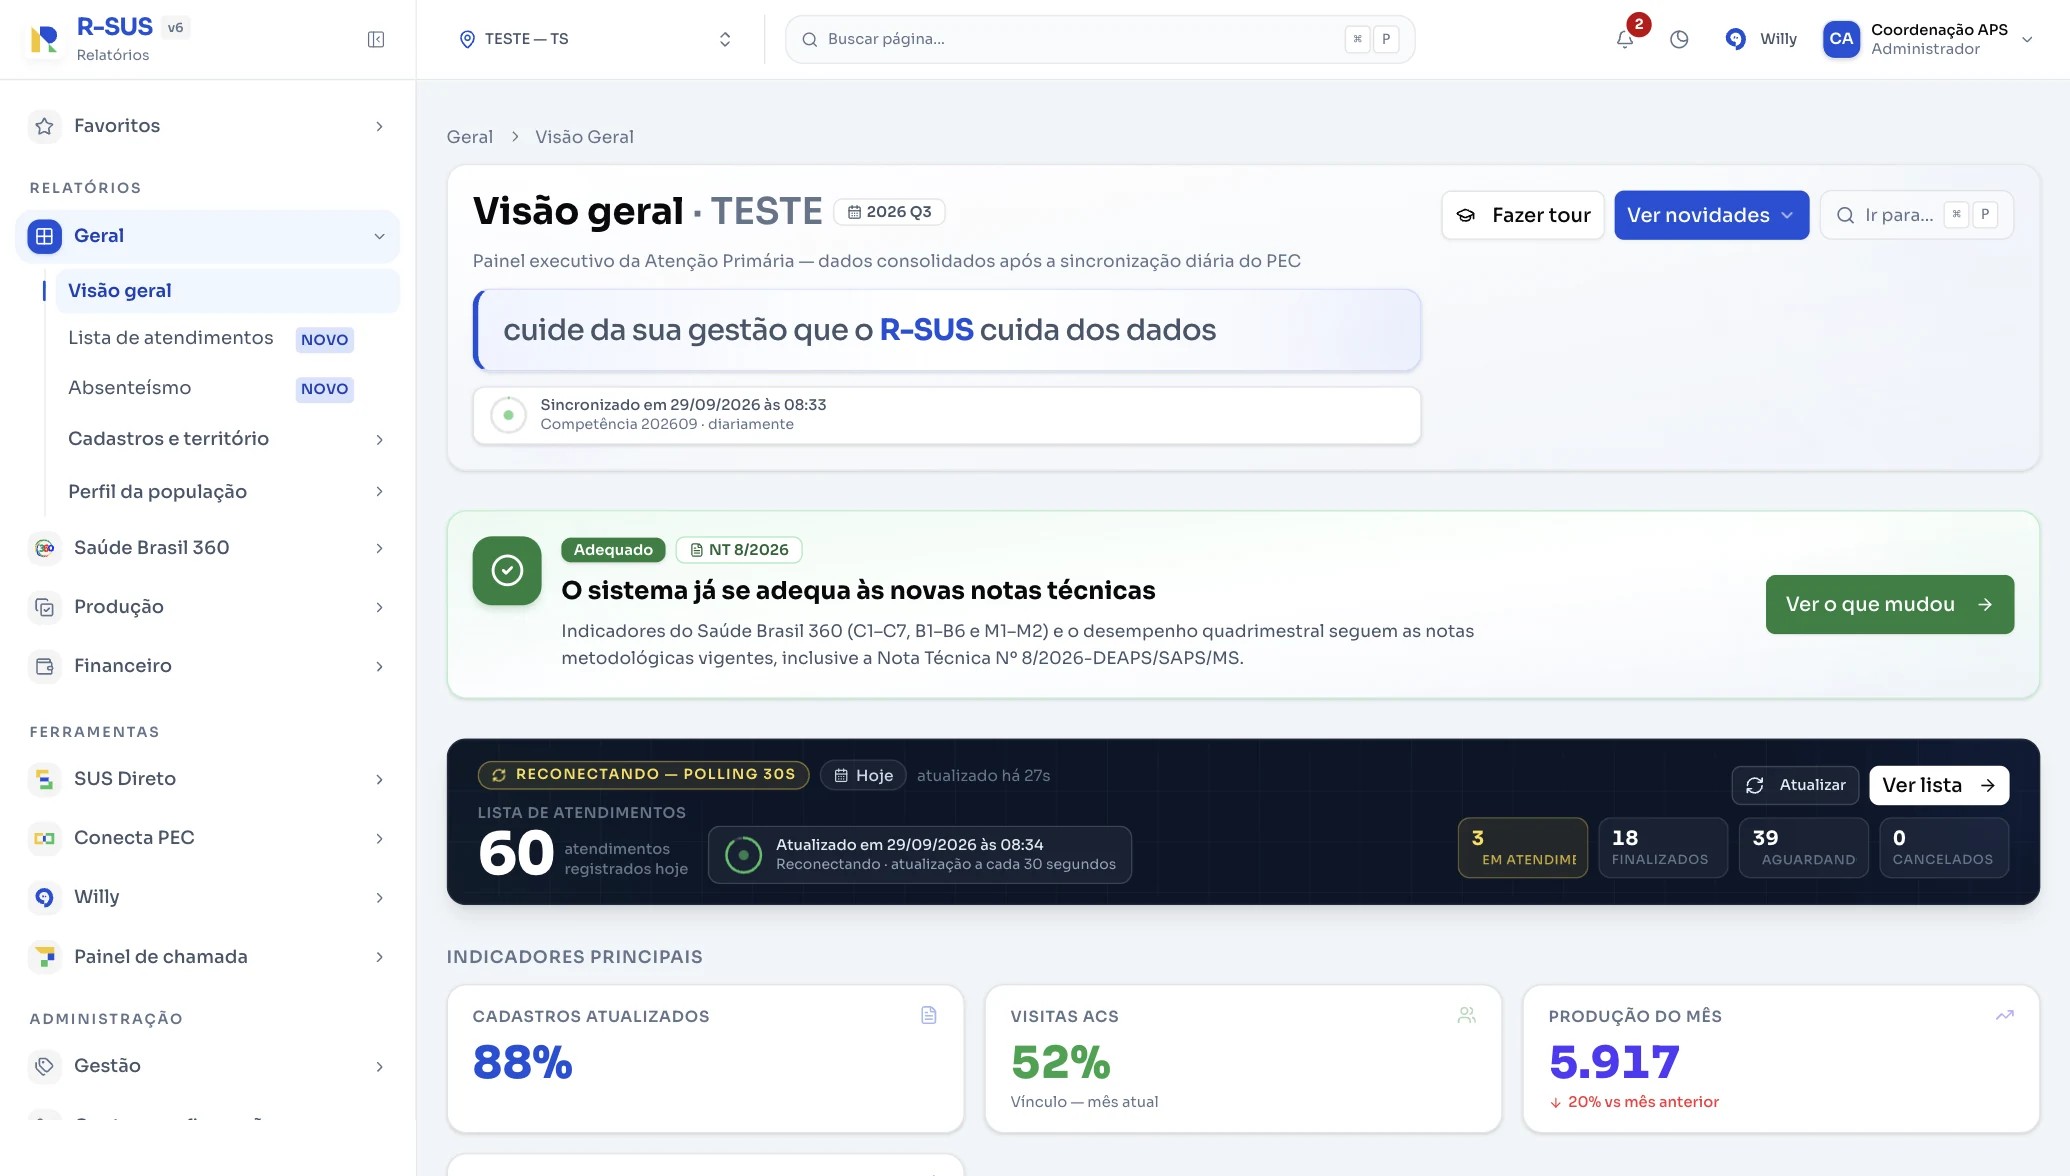Click Ver lista button
2070x1176 pixels.
click(x=1938, y=785)
